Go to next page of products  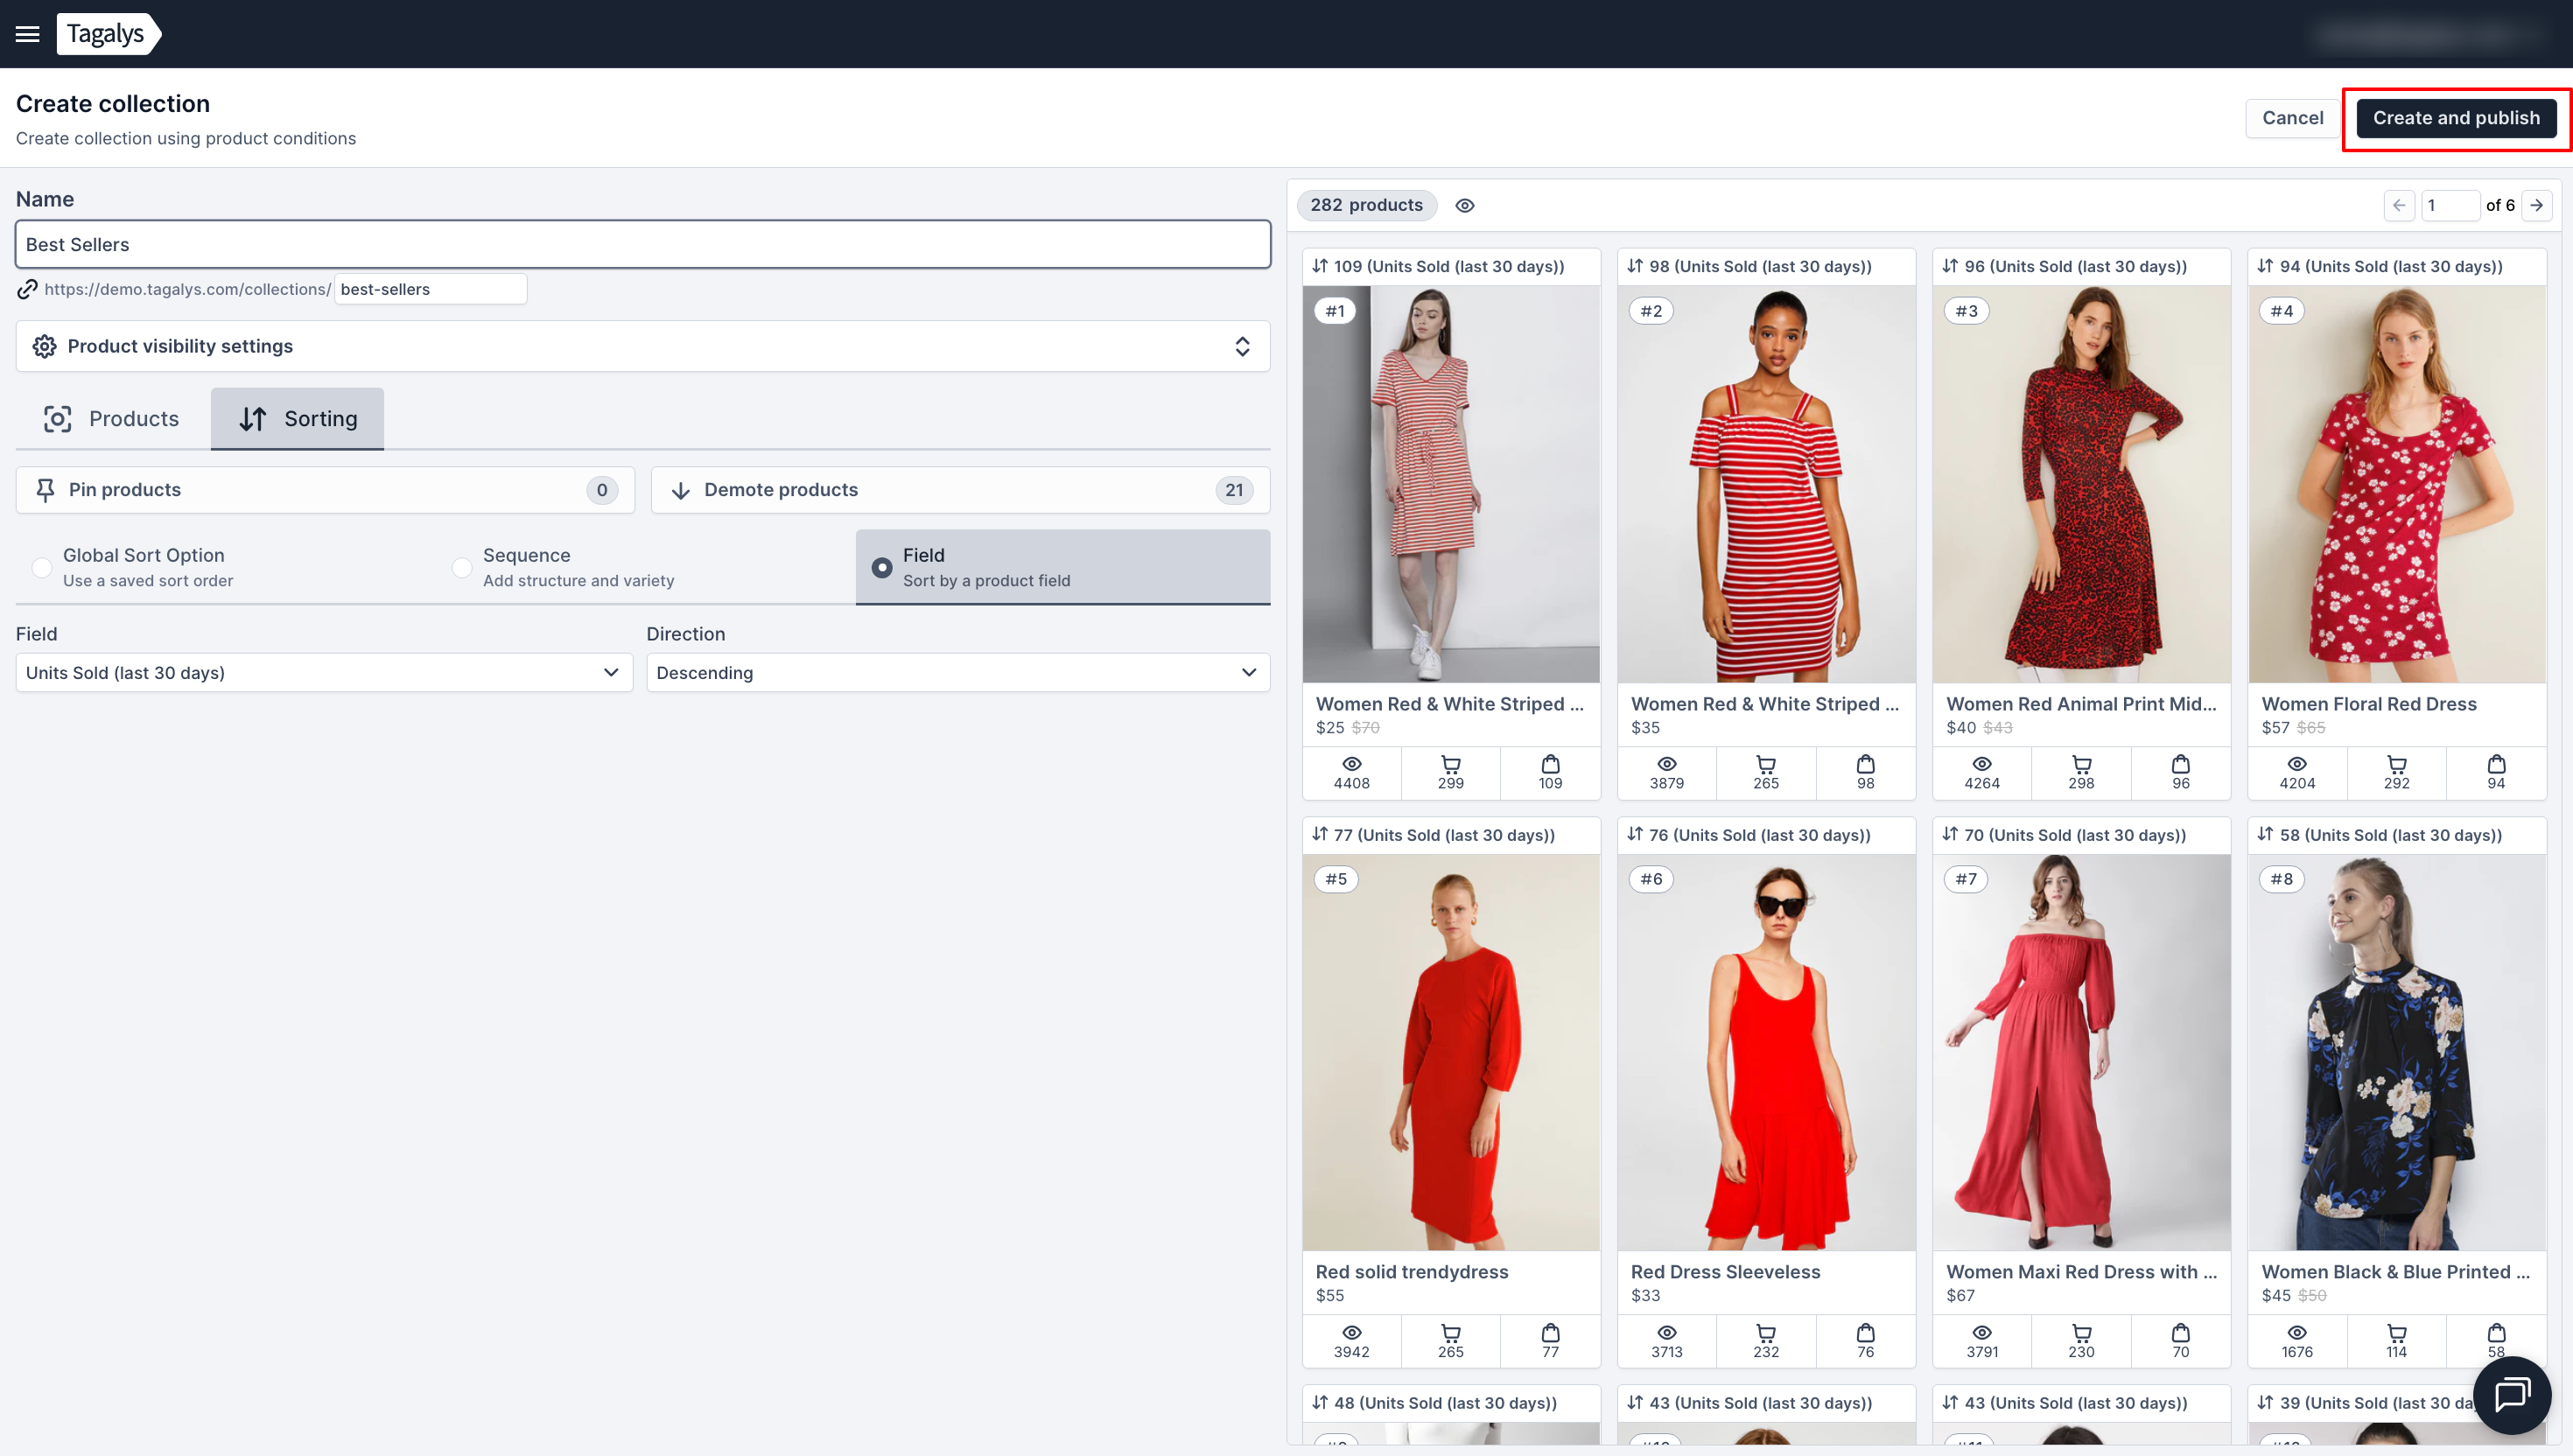point(2537,205)
